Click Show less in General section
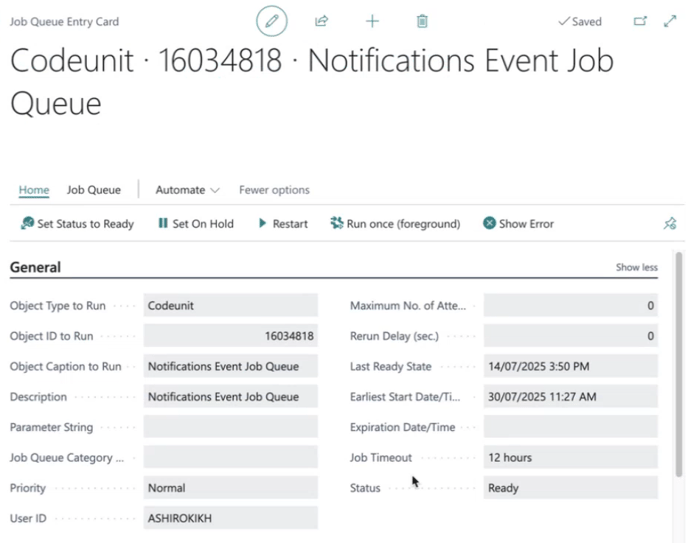Screen dimensions: 688x543 (636, 267)
